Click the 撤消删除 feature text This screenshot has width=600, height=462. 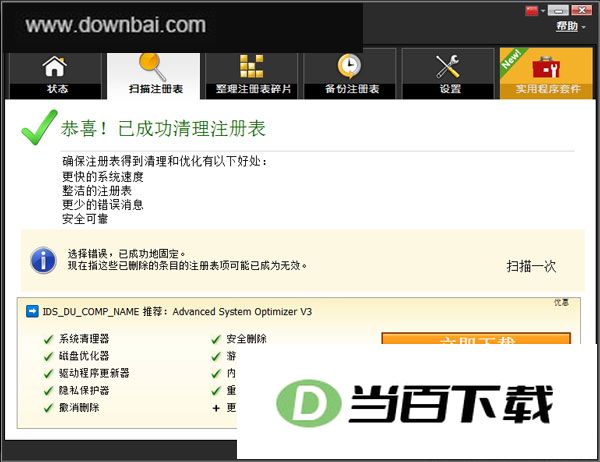click(79, 408)
